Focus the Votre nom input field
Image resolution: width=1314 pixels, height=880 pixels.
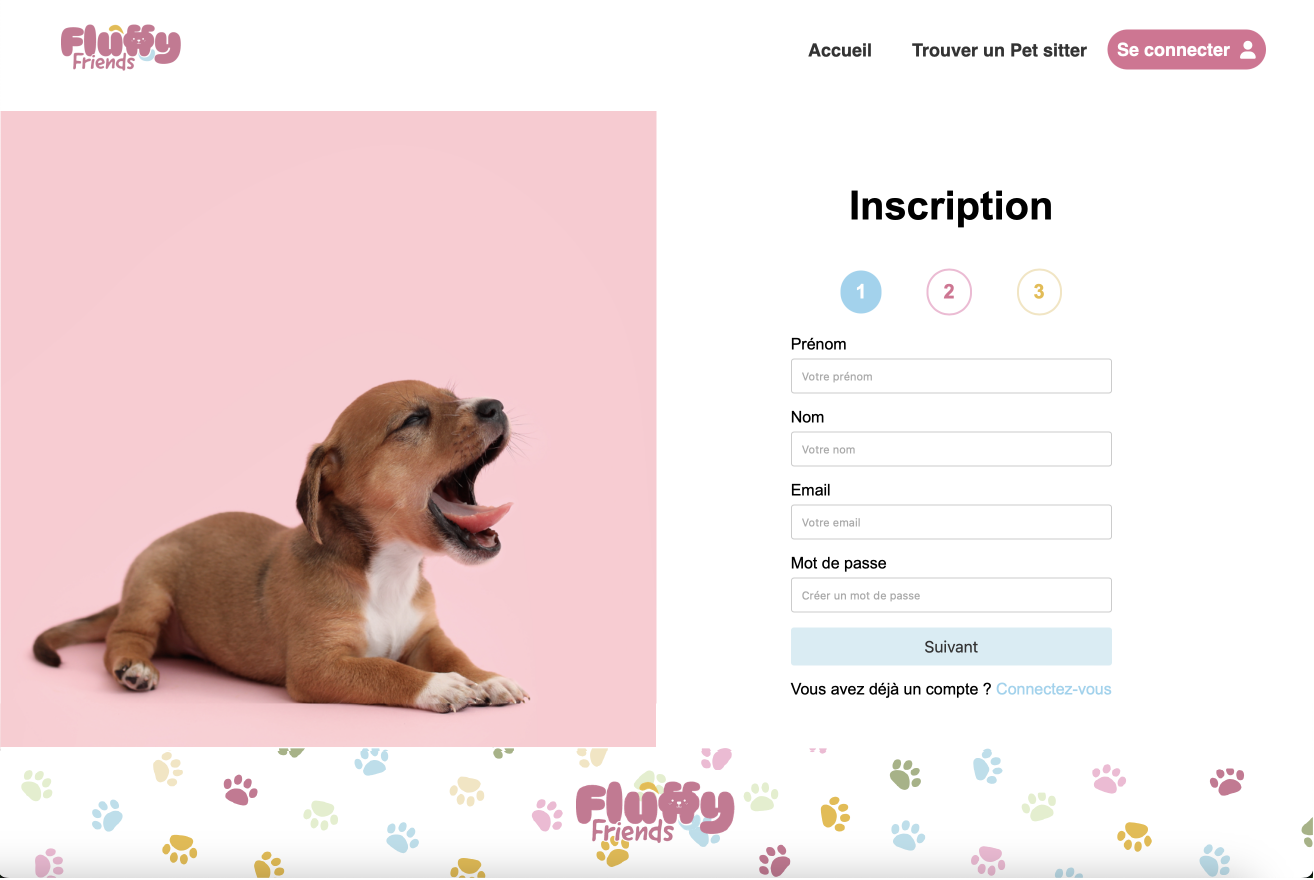coord(951,449)
